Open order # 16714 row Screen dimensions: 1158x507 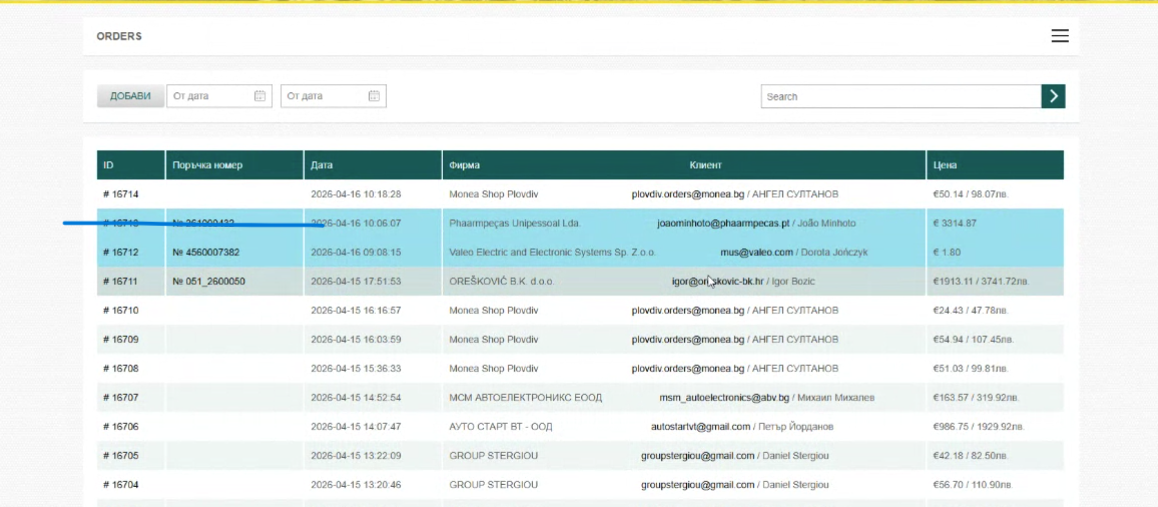point(120,194)
